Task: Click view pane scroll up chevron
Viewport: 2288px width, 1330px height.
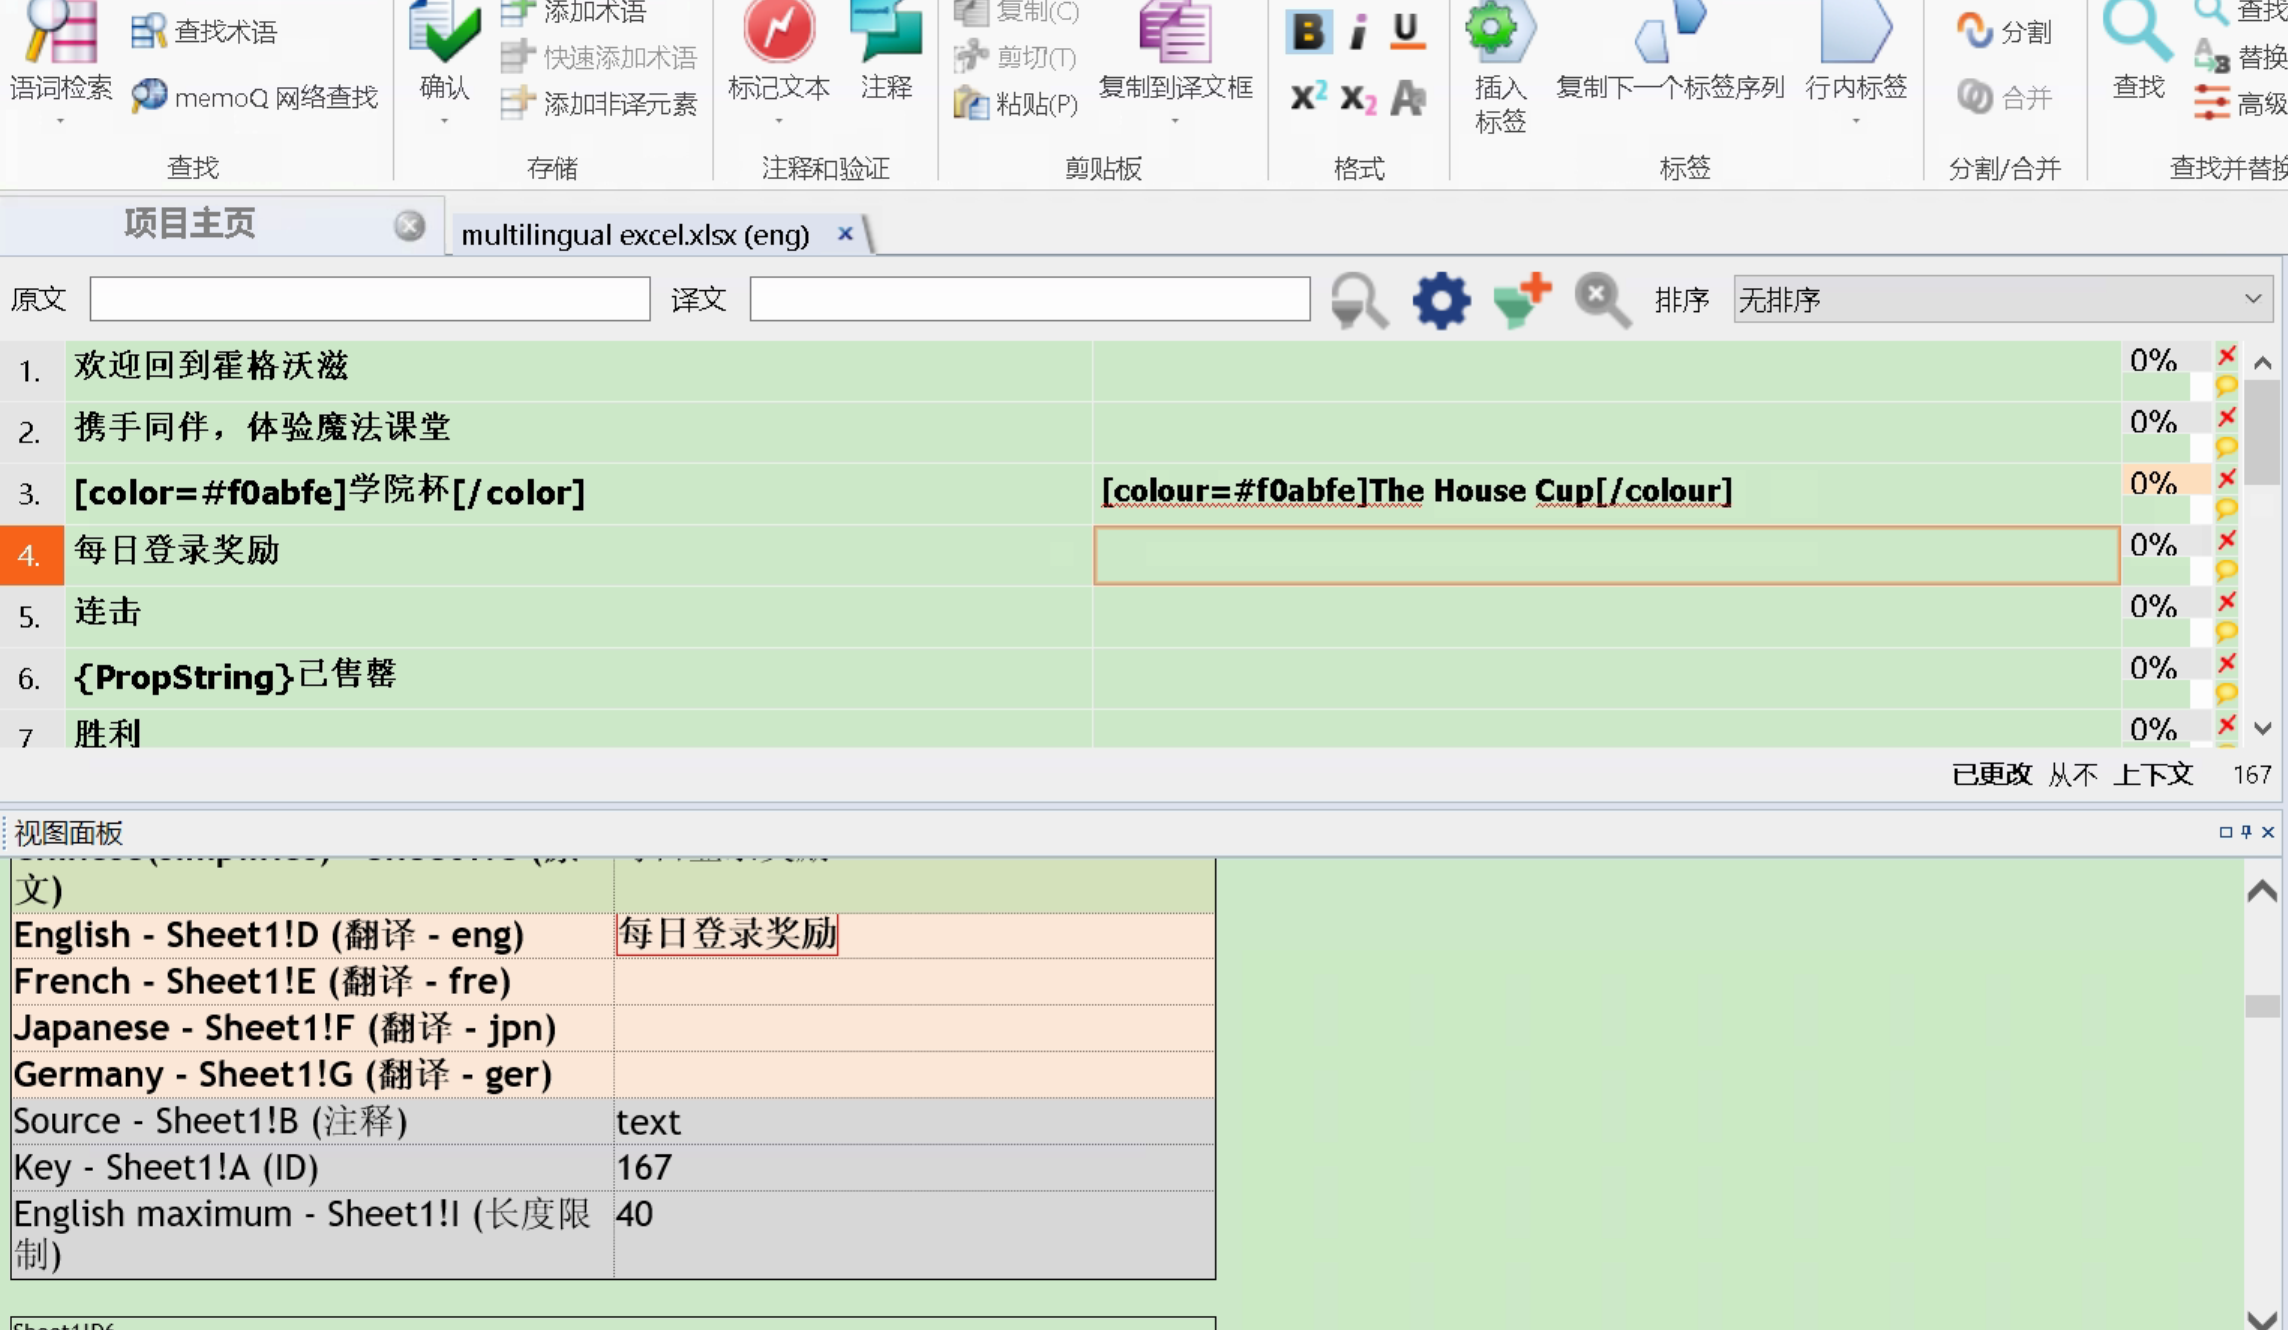Action: coord(2262,891)
